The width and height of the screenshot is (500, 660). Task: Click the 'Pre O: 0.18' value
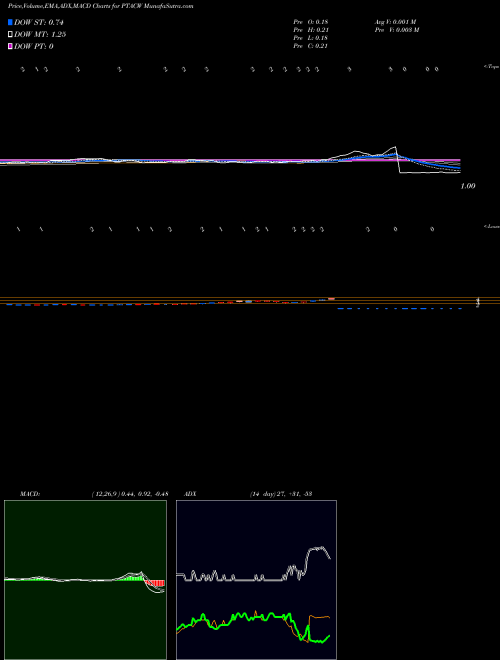pos(311,22)
